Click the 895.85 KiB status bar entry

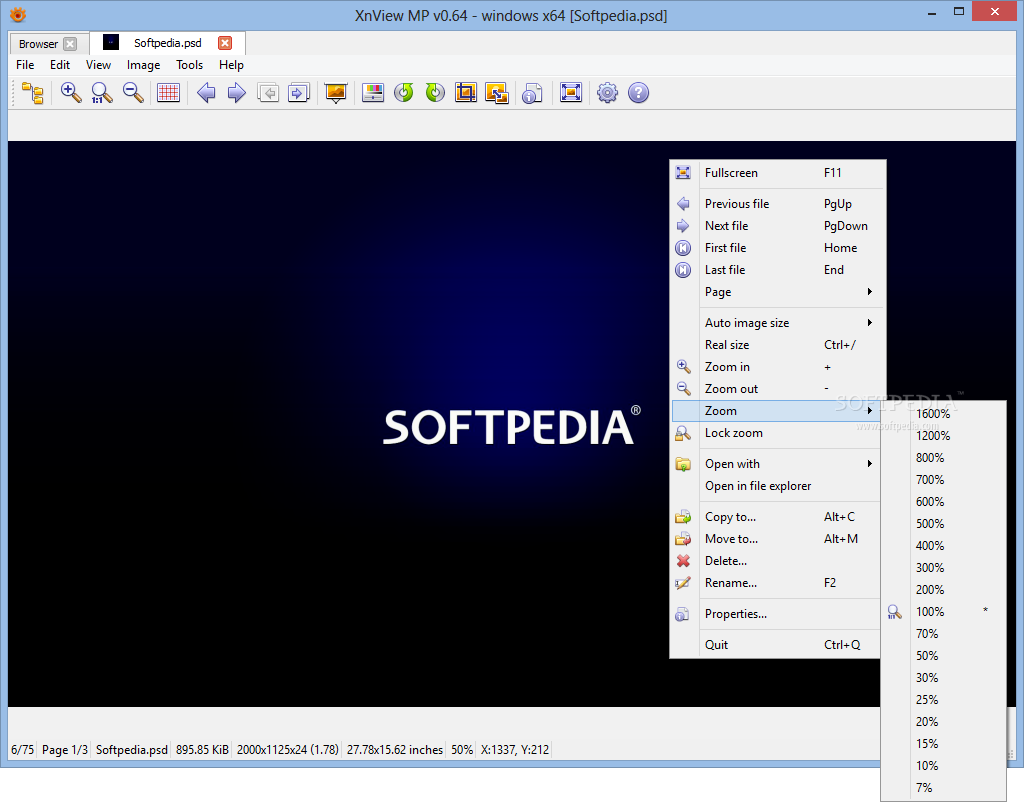202,750
